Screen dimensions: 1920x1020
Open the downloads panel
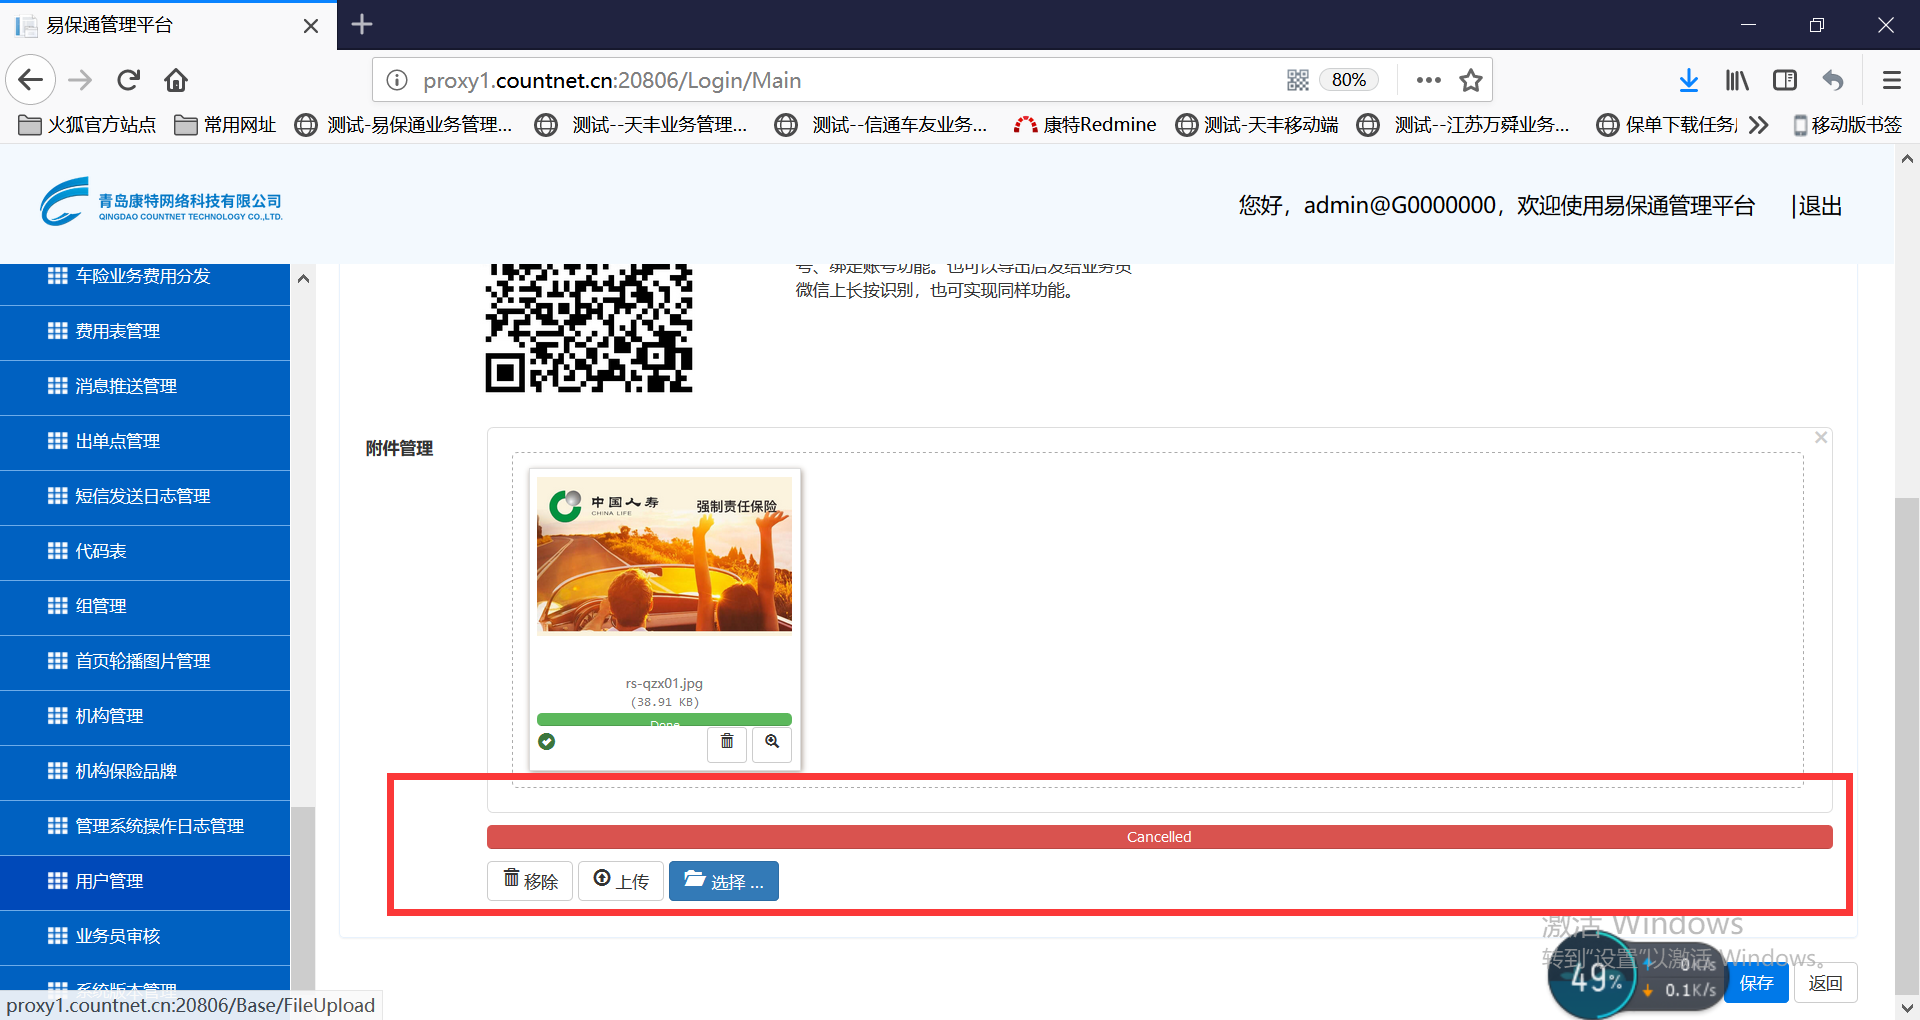1689,80
